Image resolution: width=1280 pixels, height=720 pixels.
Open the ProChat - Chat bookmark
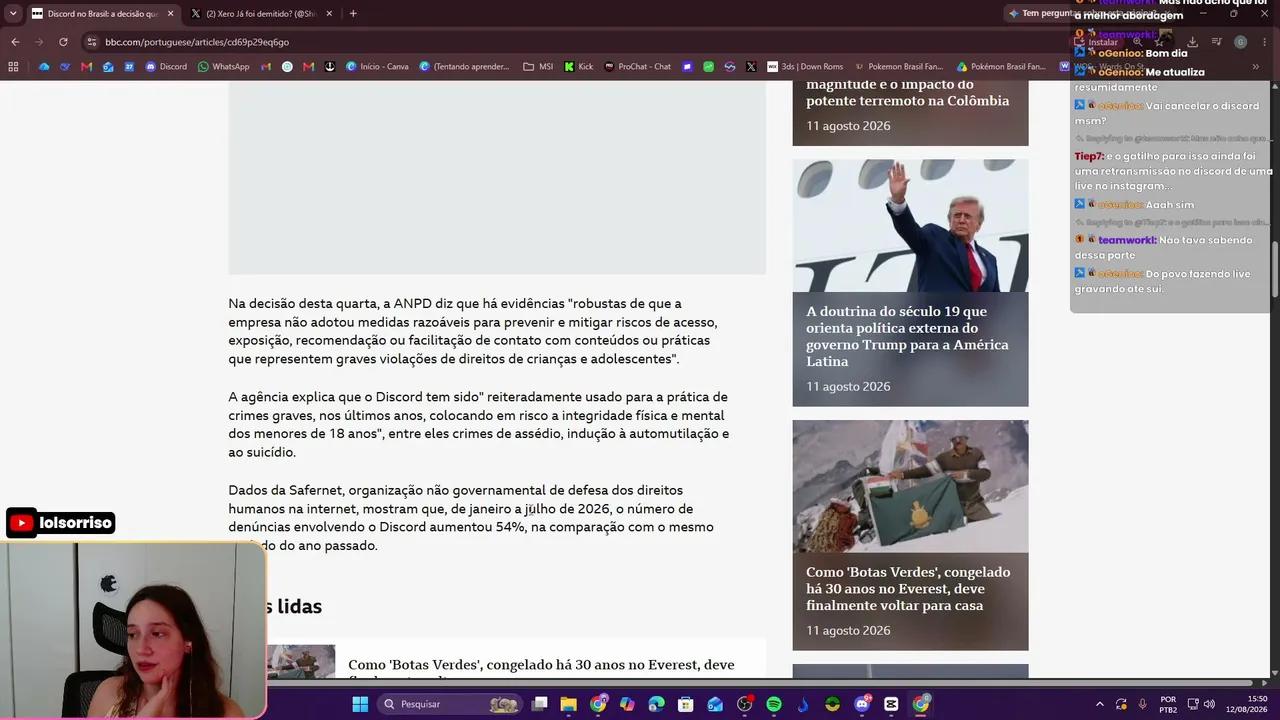[x=637, y=67]
